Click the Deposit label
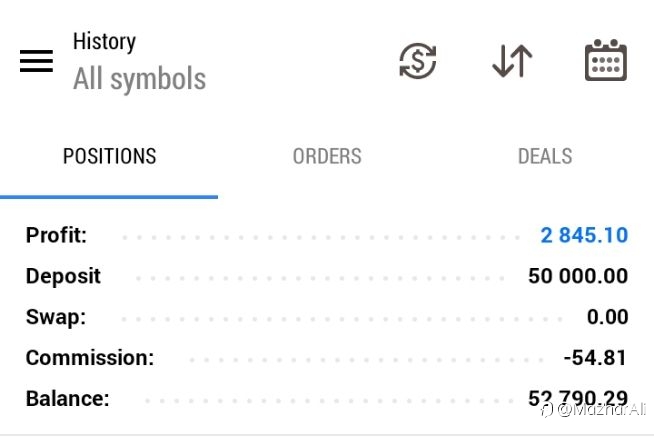Image resolution: width=654 pixels, height=439 pixels. [63, 276]
